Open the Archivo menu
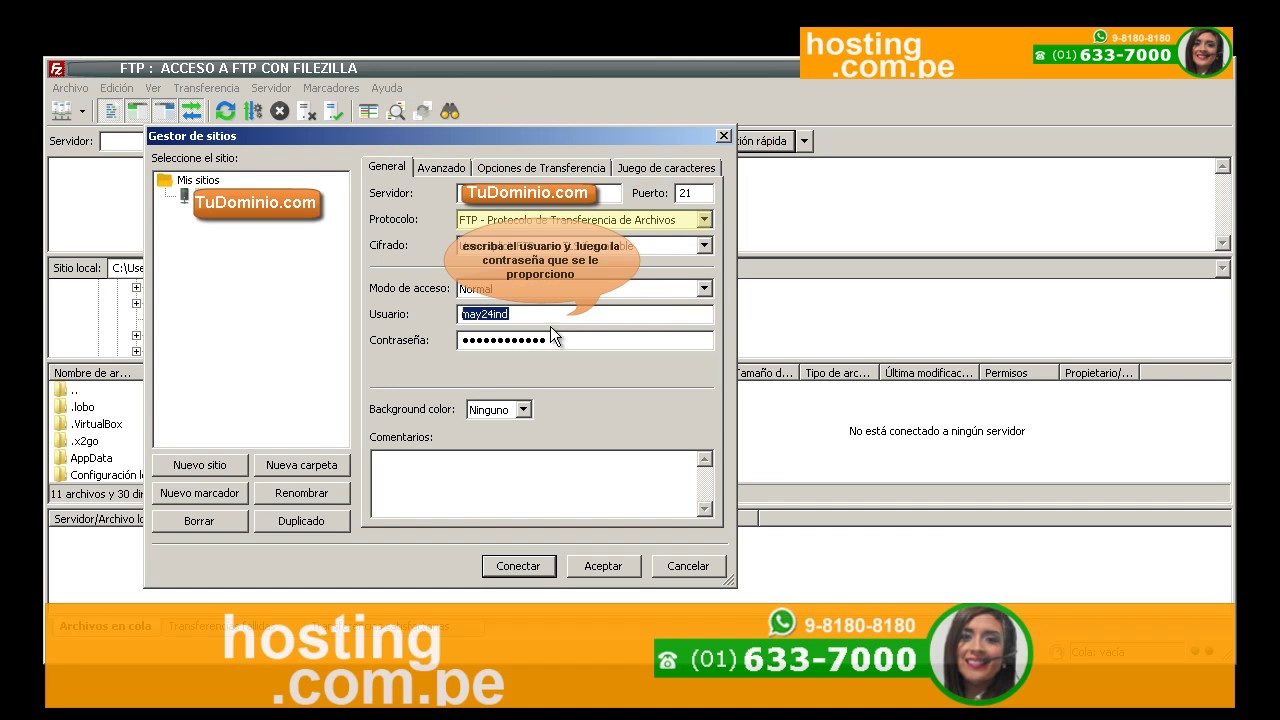This screenshot has height=720, width=1280. point(70,88)
